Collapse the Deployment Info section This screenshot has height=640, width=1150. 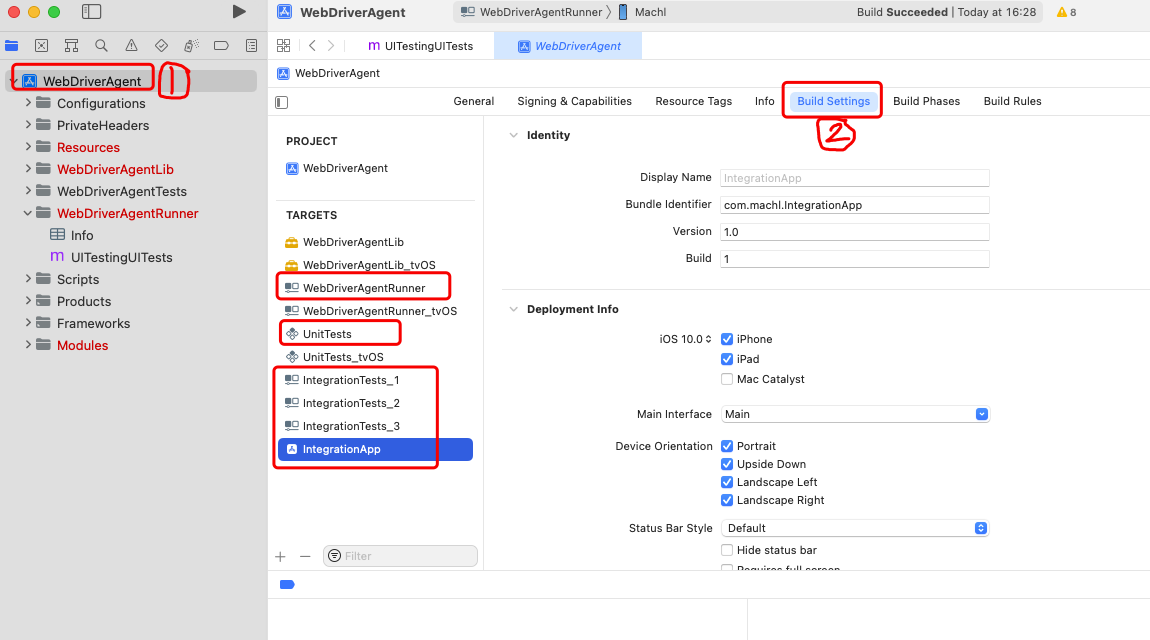(x=513, y=309)
